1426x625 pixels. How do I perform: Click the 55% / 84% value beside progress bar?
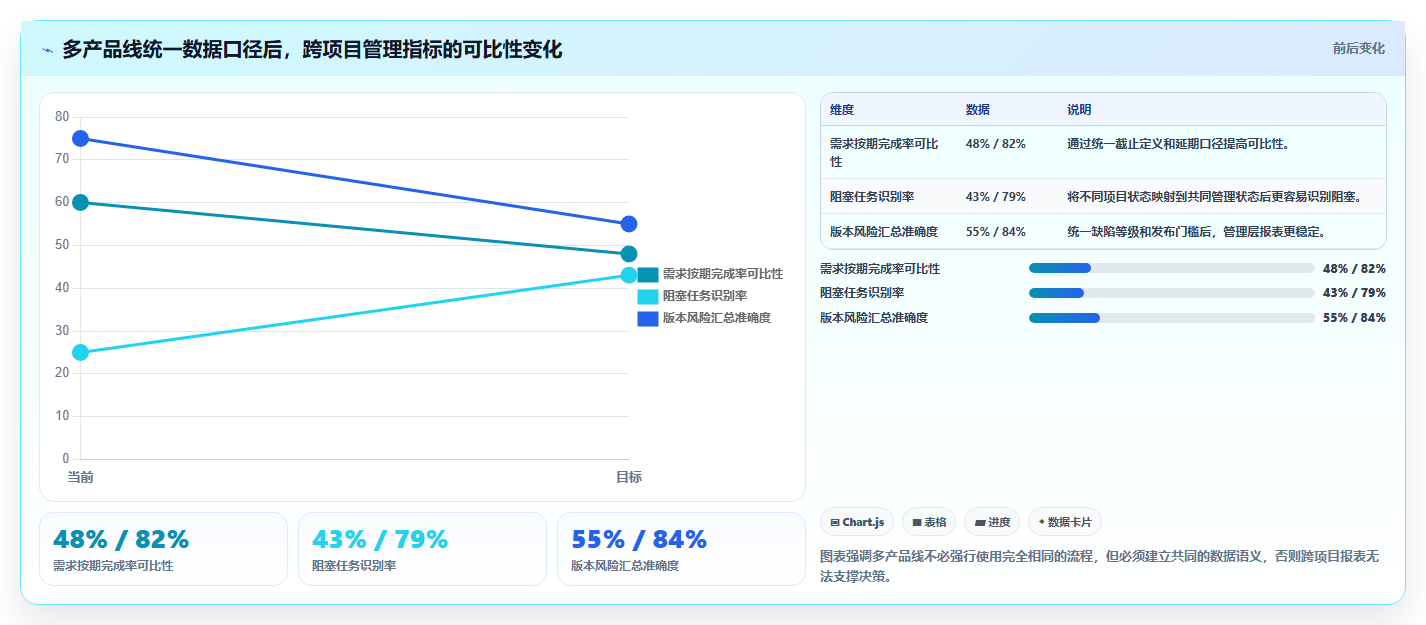coord(1354,318)
